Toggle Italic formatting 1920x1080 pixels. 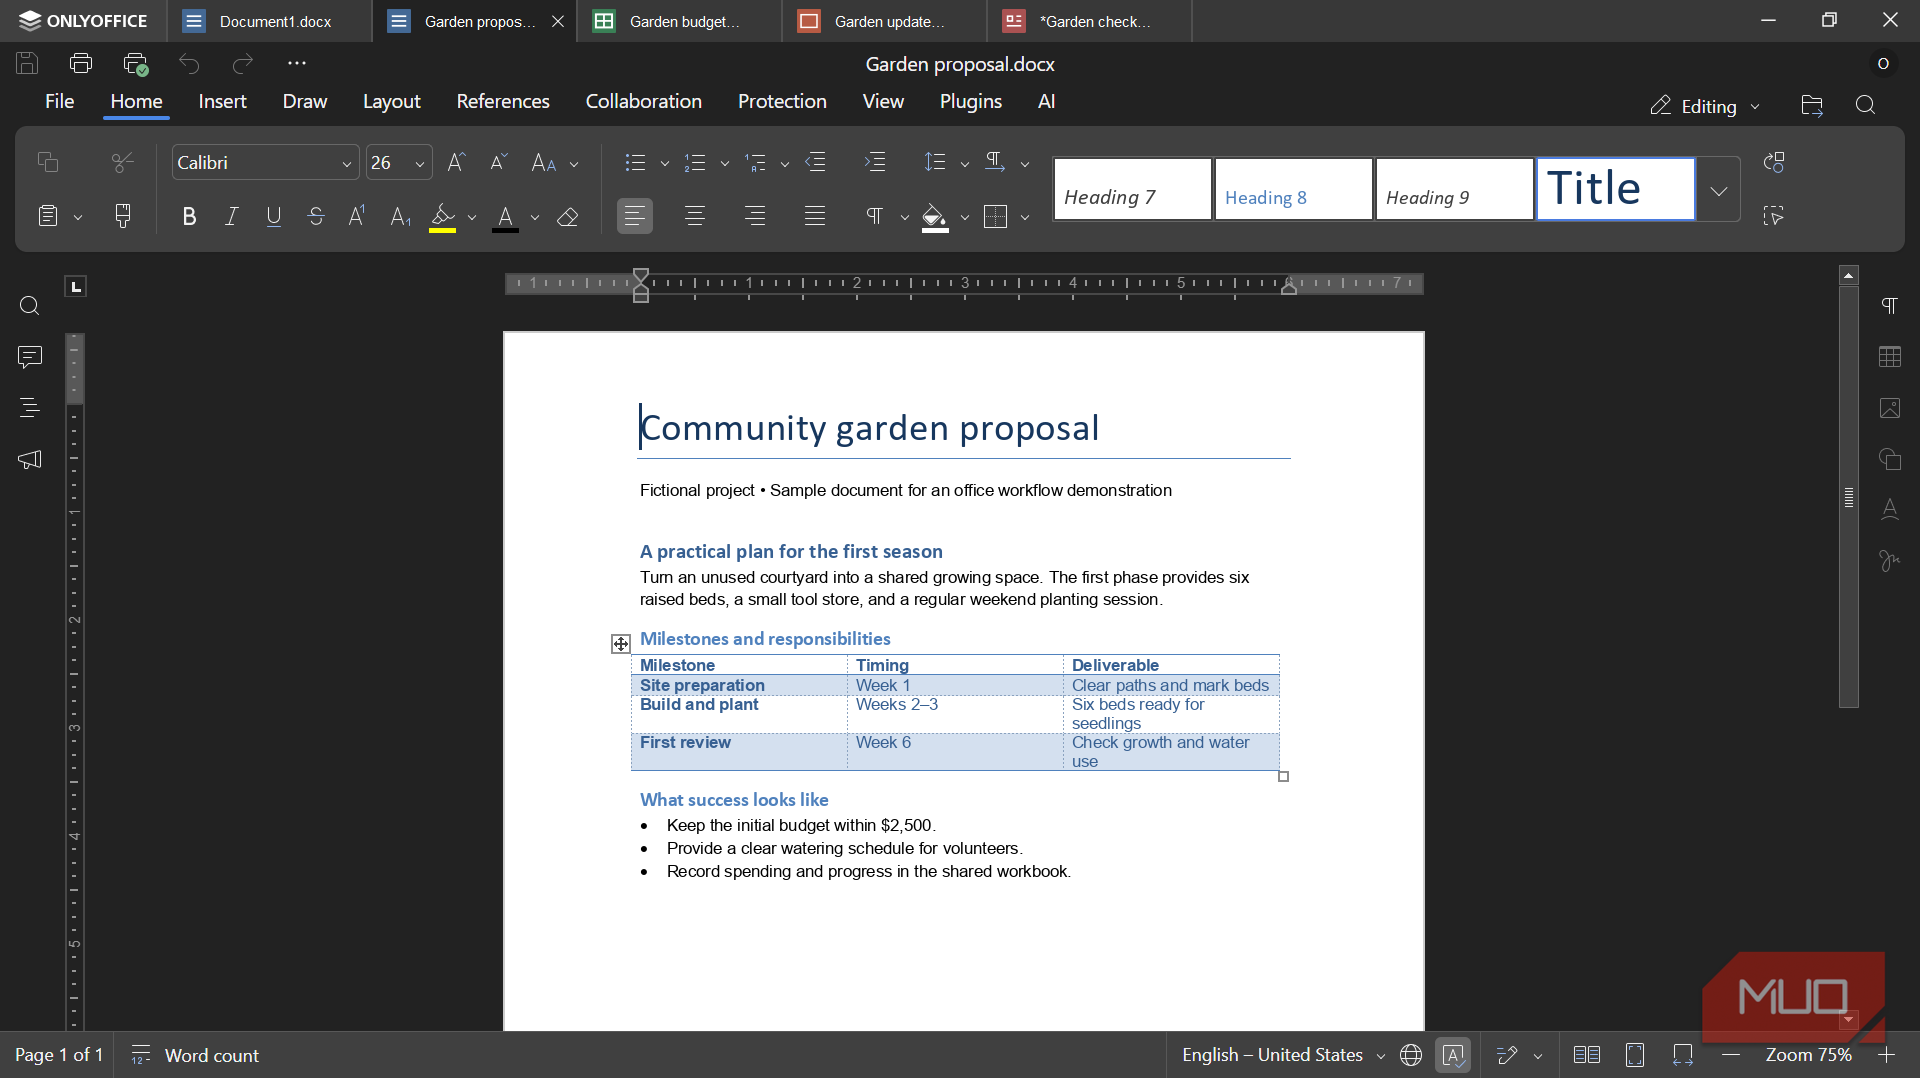coord(231,216)
